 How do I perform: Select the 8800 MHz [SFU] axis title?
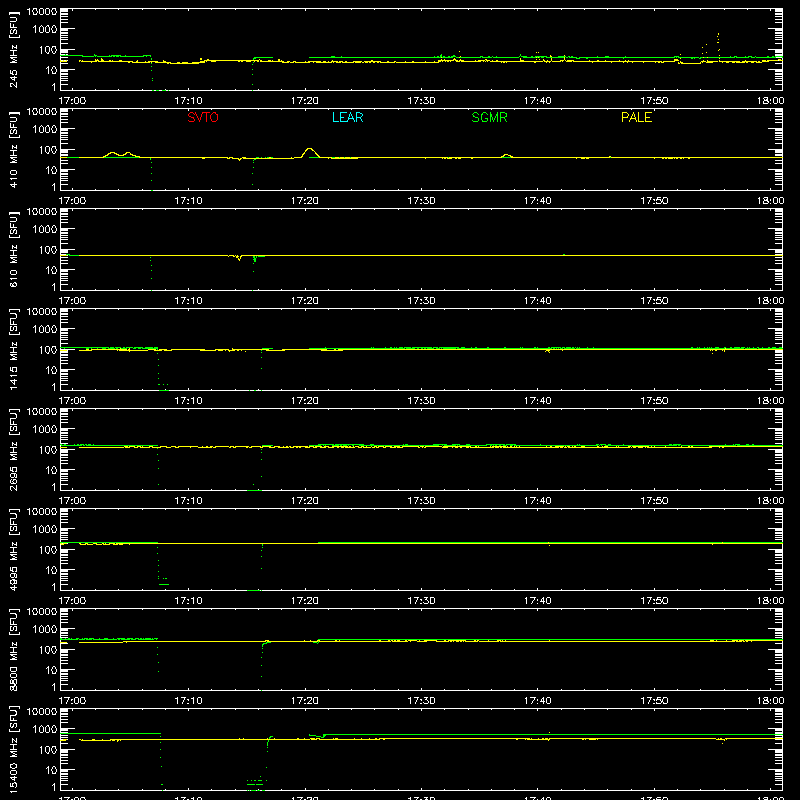[x=13, y=650]
